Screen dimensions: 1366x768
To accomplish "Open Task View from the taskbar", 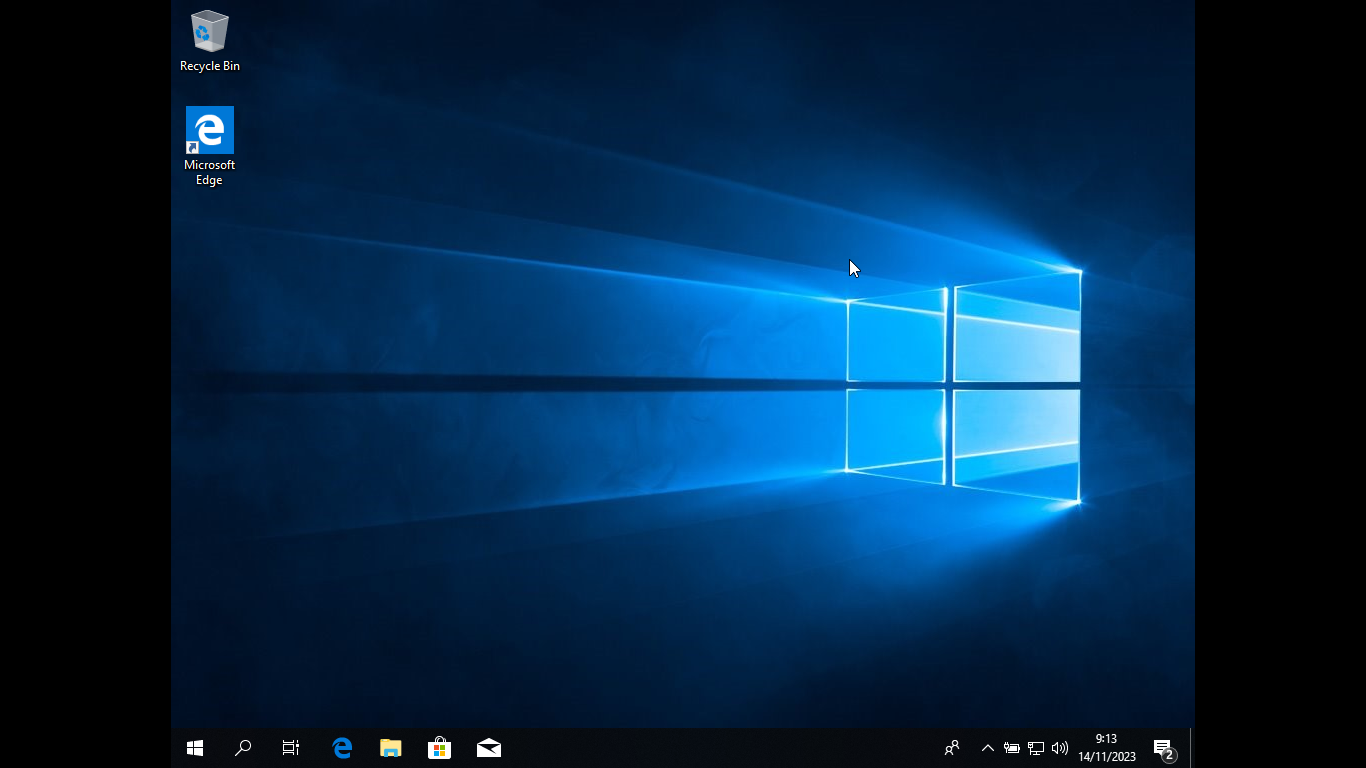I will 291,748.
